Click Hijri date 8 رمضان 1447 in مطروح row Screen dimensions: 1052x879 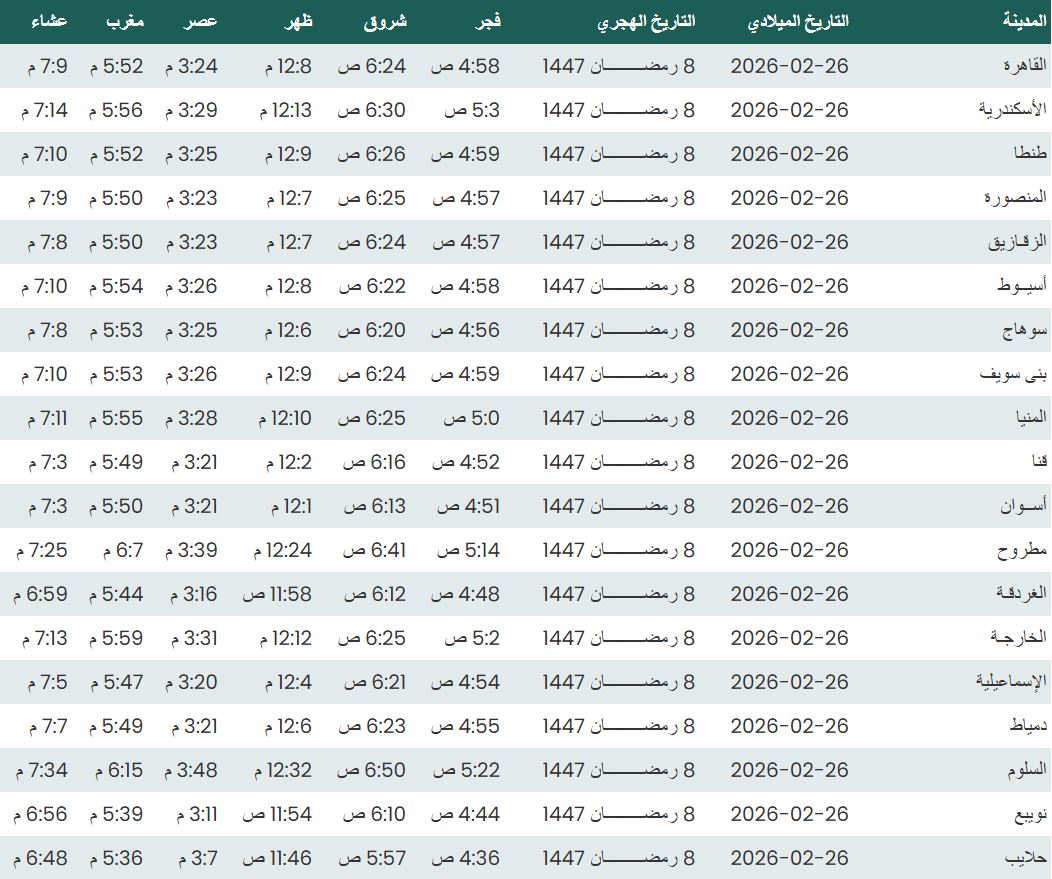tap(619, 550)
